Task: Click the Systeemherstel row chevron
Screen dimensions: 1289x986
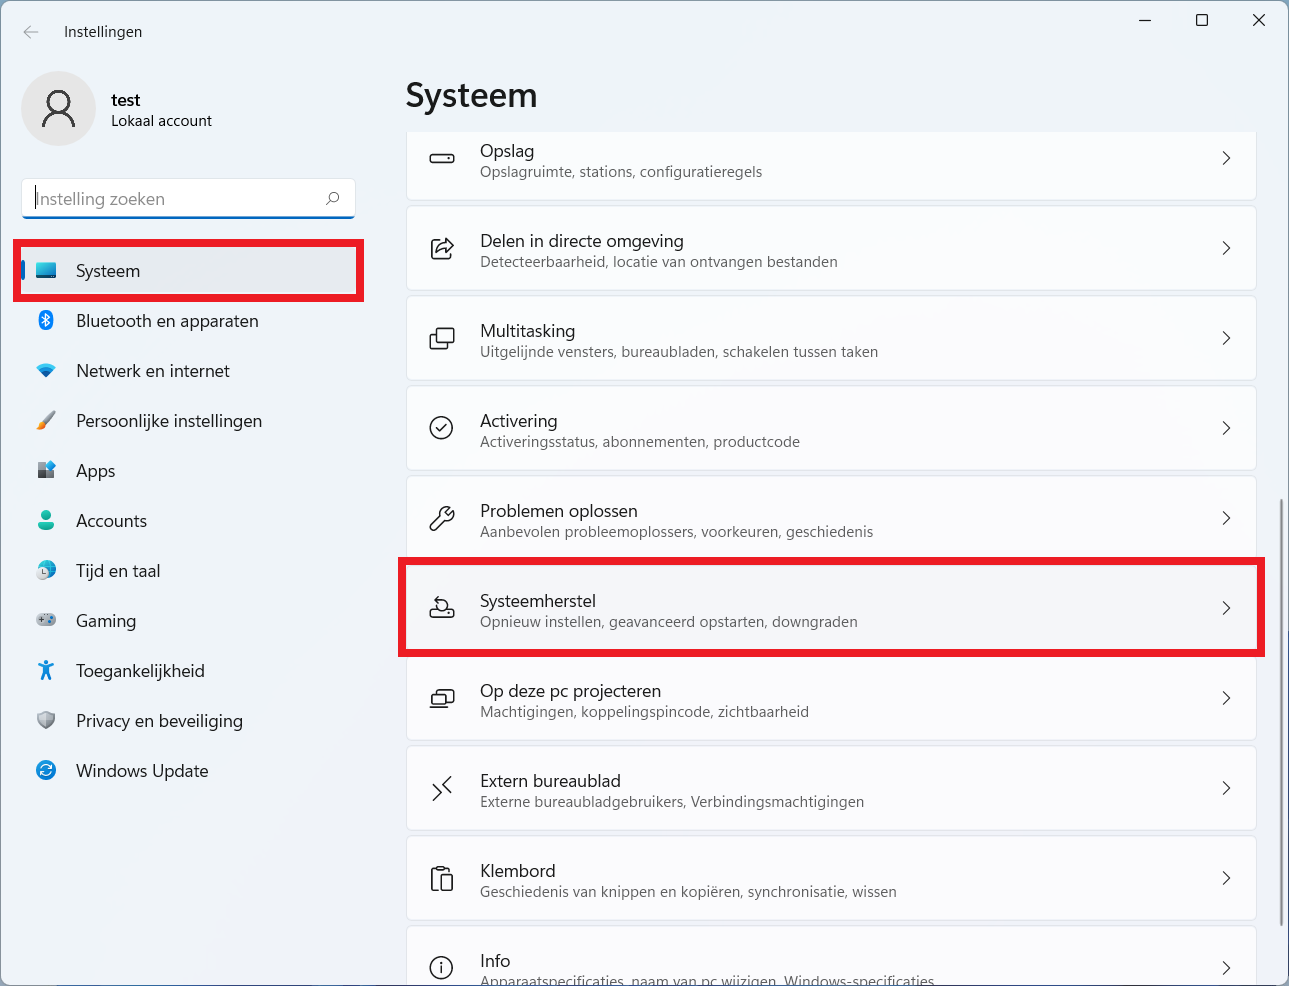Action: 1226,608
